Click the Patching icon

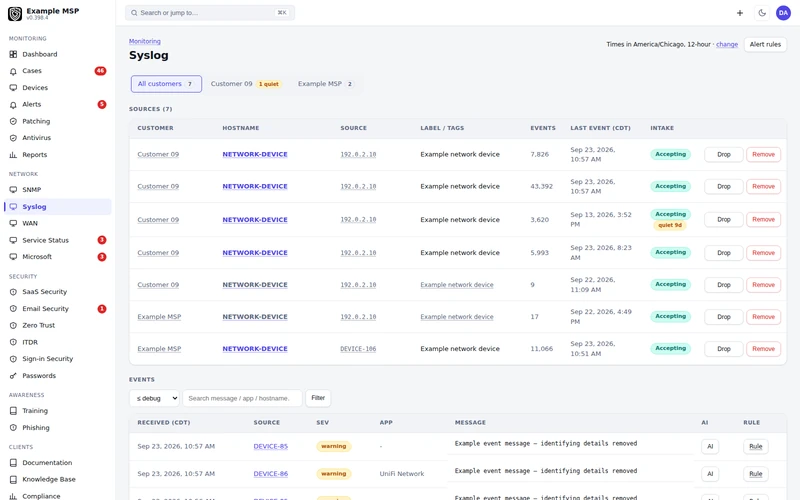[x=13, y=121]
